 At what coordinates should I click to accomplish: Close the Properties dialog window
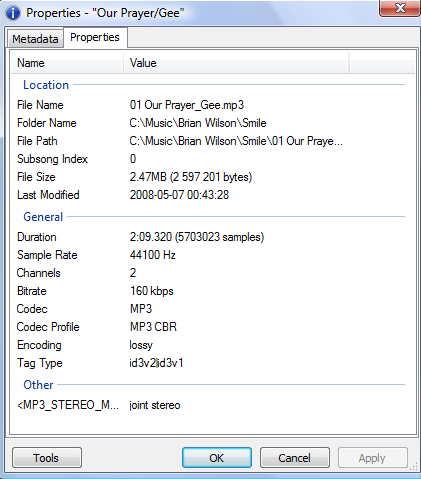tap(400, 8)
